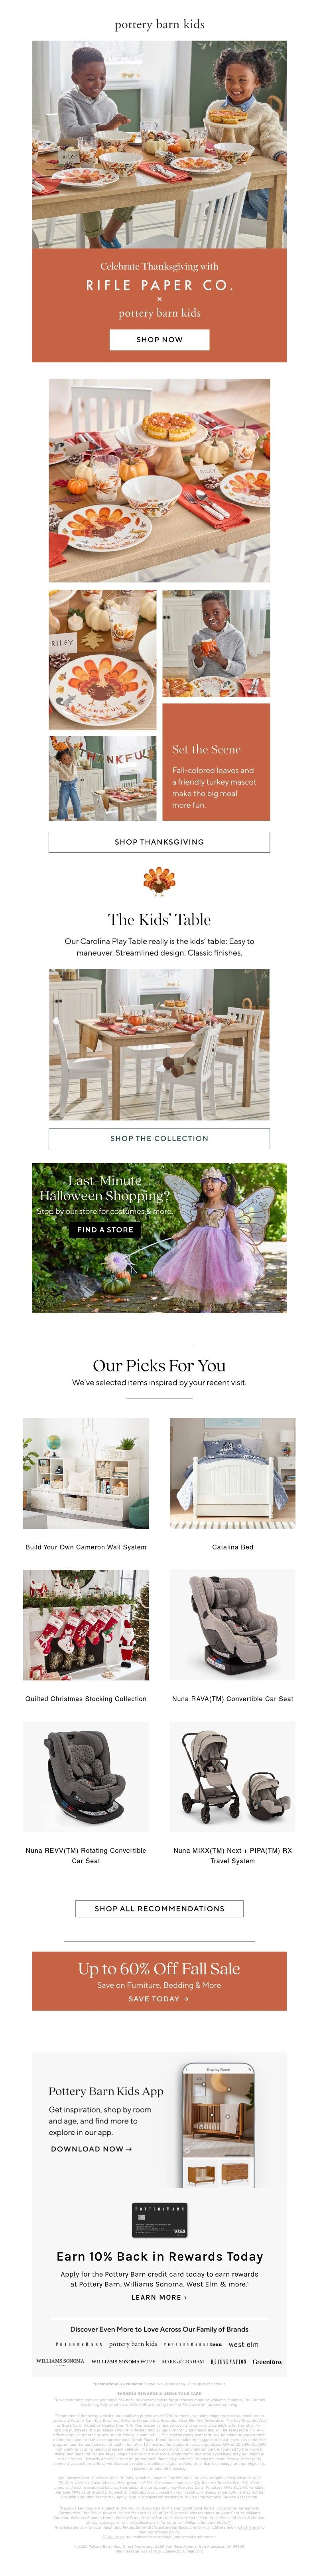Select Shop All Recommendations button
Viewport: 319px width, 2576px height.
[159, 1908]
